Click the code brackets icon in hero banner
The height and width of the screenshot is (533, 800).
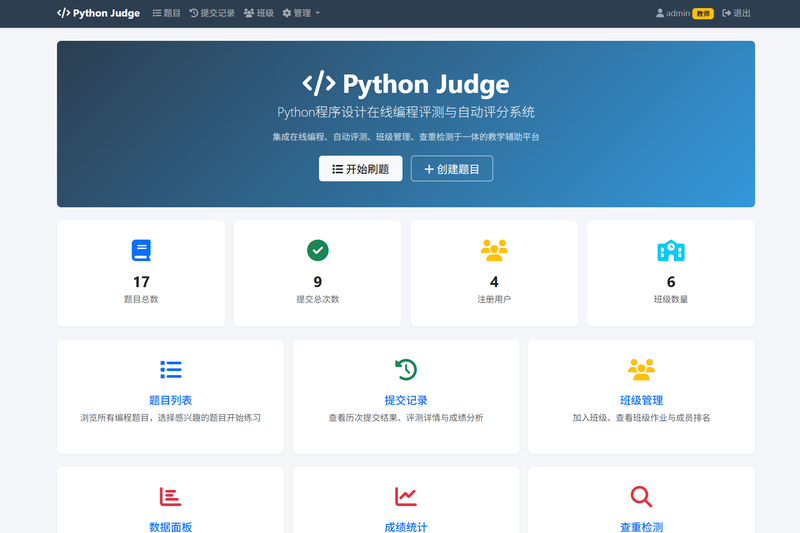(x=318, y=83)
